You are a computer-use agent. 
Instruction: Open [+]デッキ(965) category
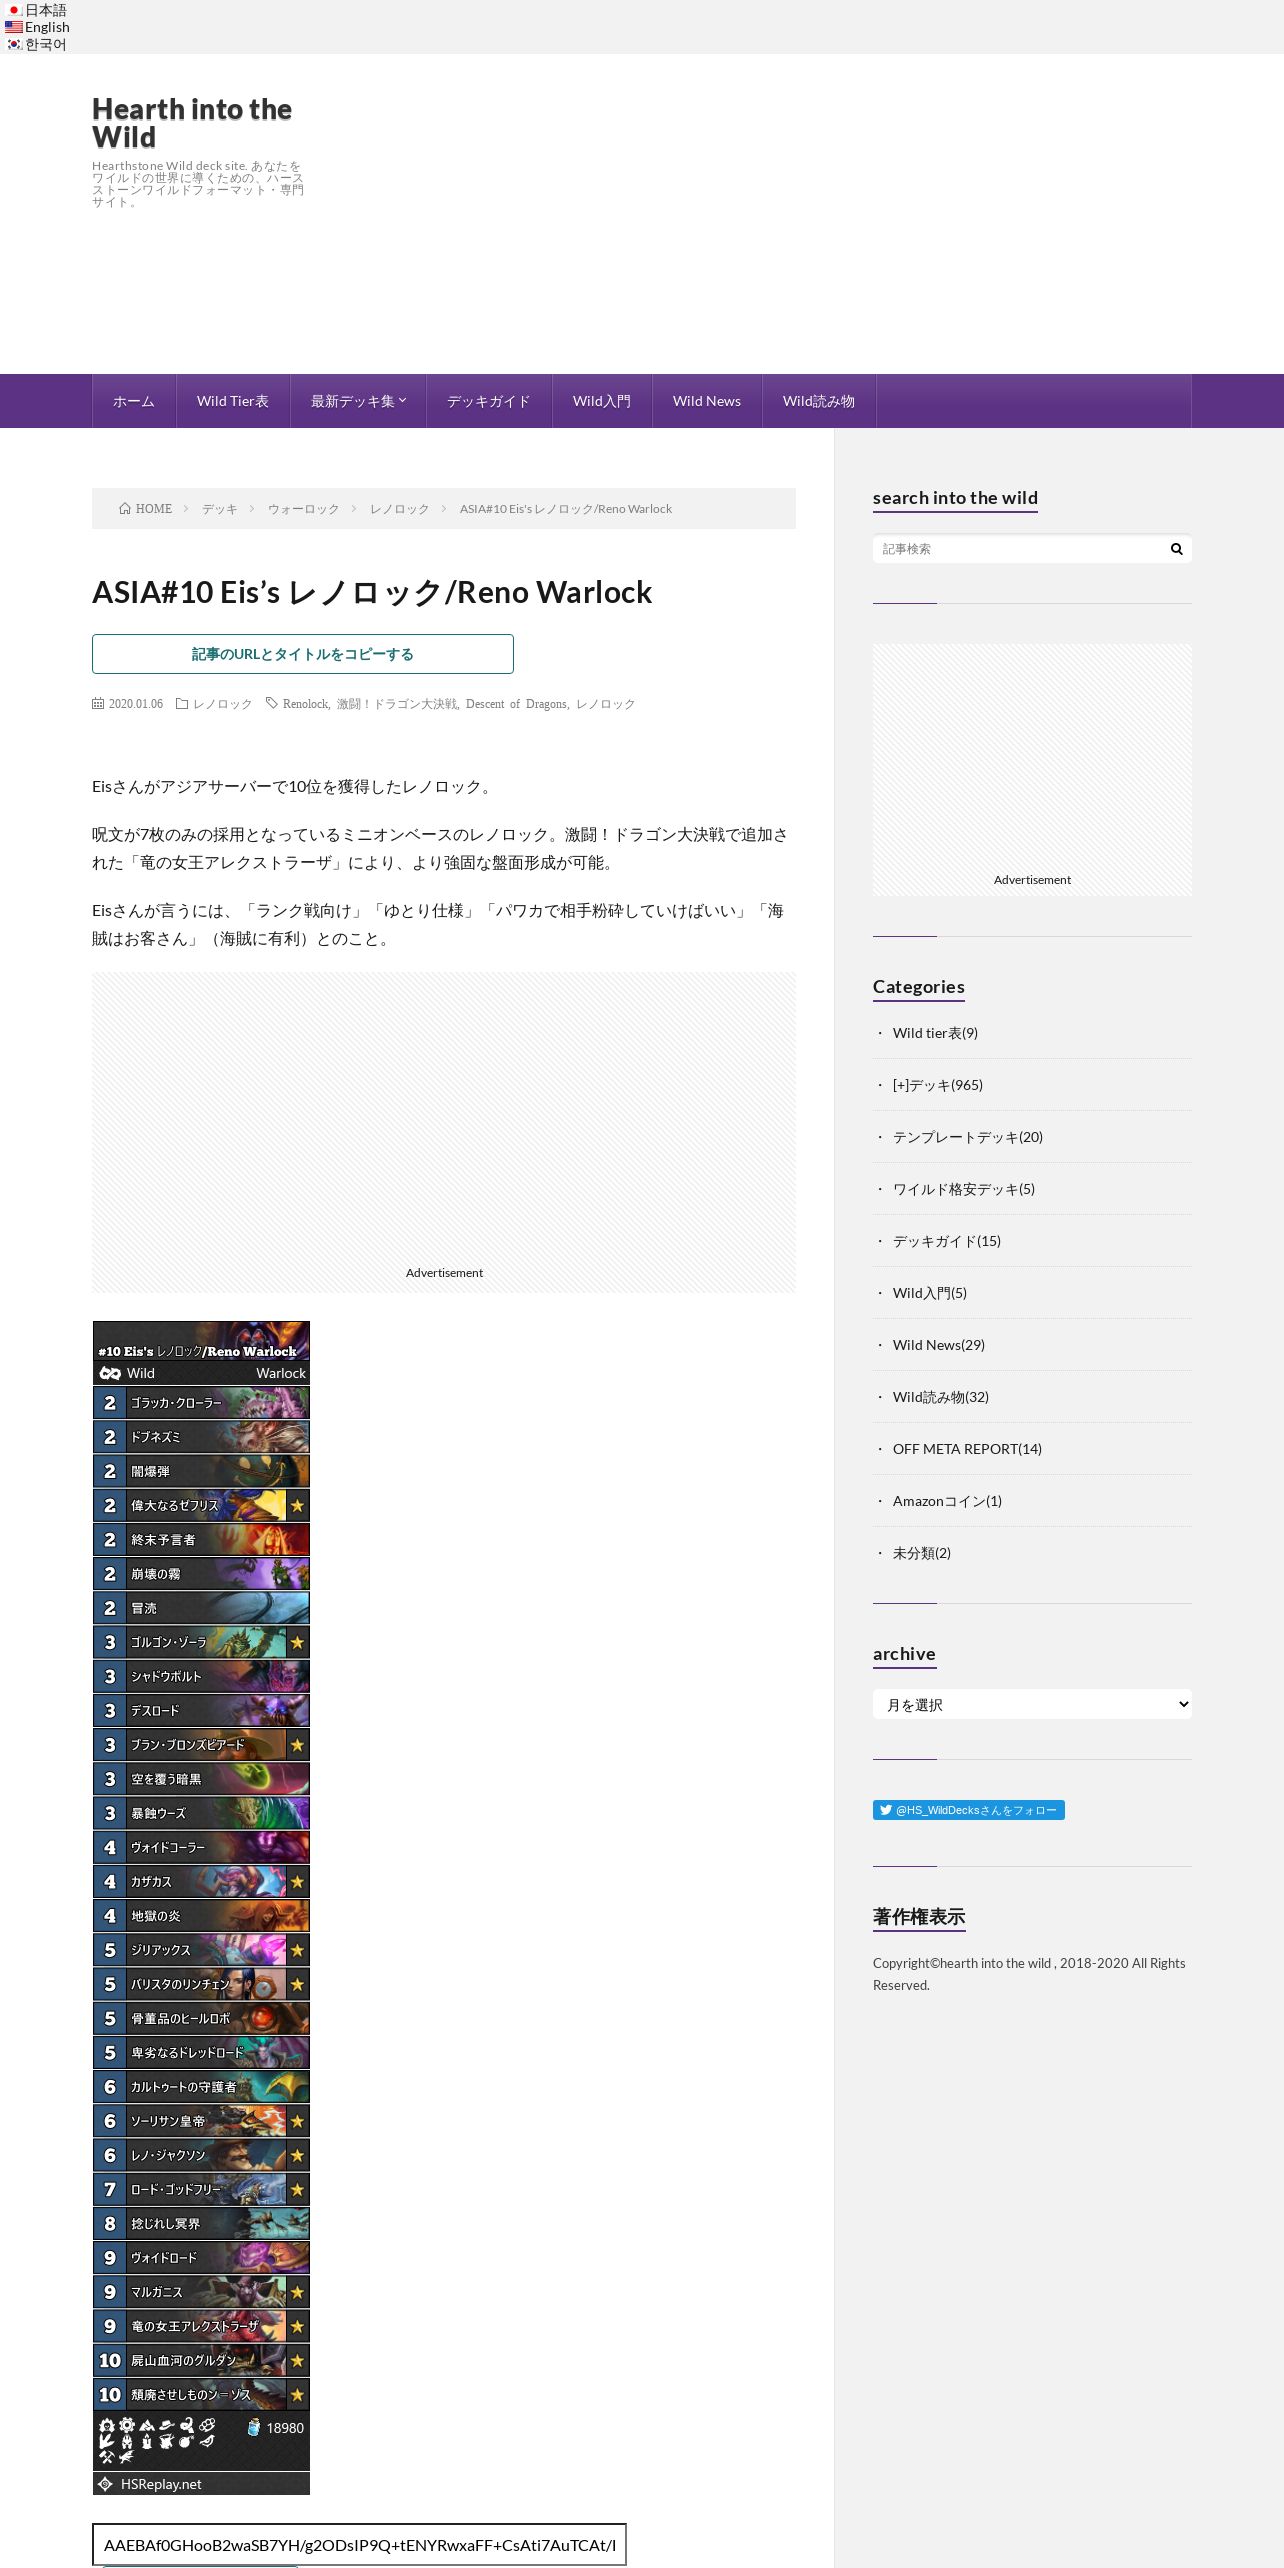tap(938, 1085)
